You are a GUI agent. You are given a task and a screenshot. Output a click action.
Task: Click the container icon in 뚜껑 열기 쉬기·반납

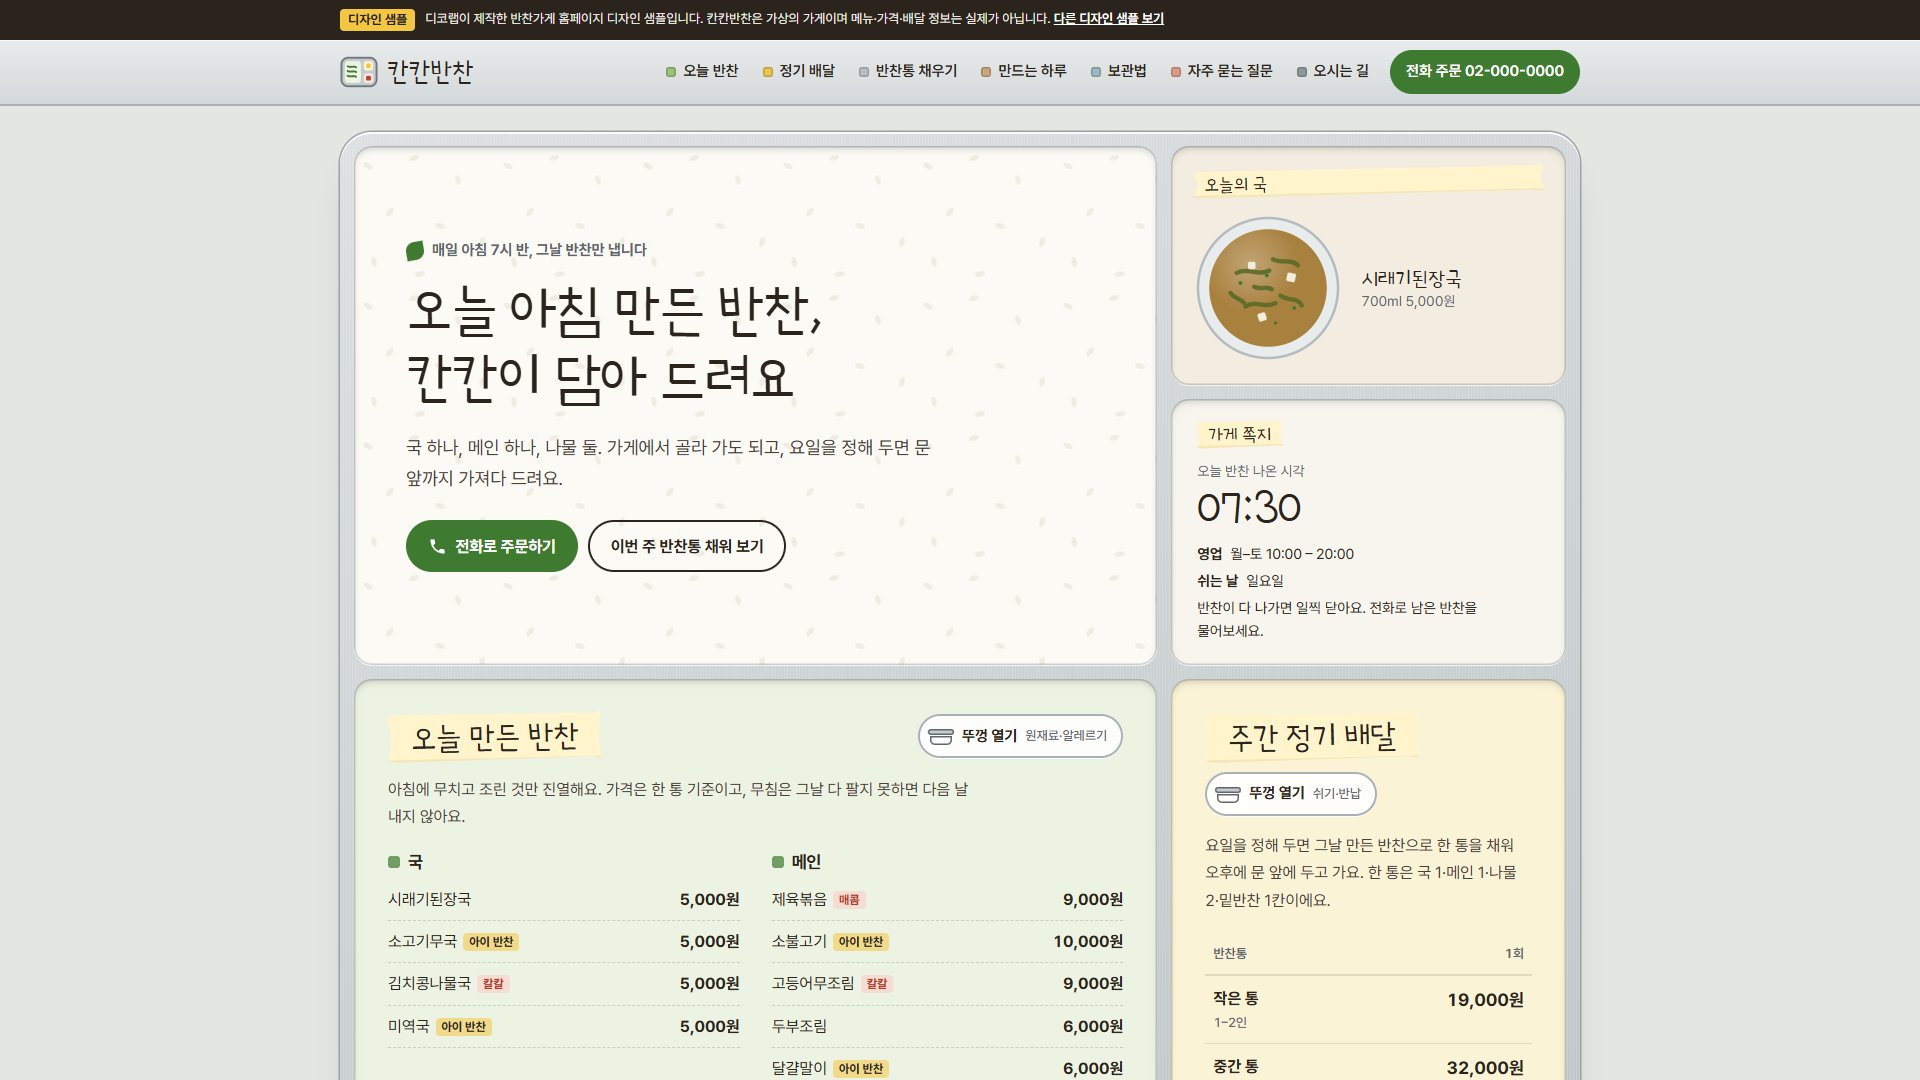tap(1228, 794)
